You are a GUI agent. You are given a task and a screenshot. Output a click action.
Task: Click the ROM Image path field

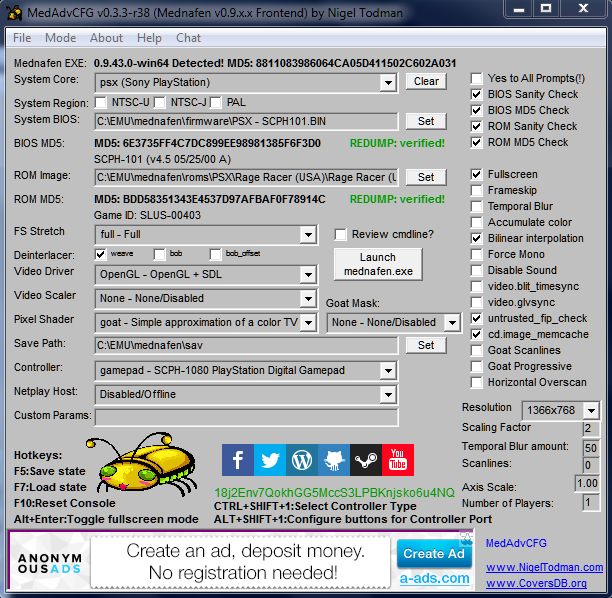click(x=247, y=178)
